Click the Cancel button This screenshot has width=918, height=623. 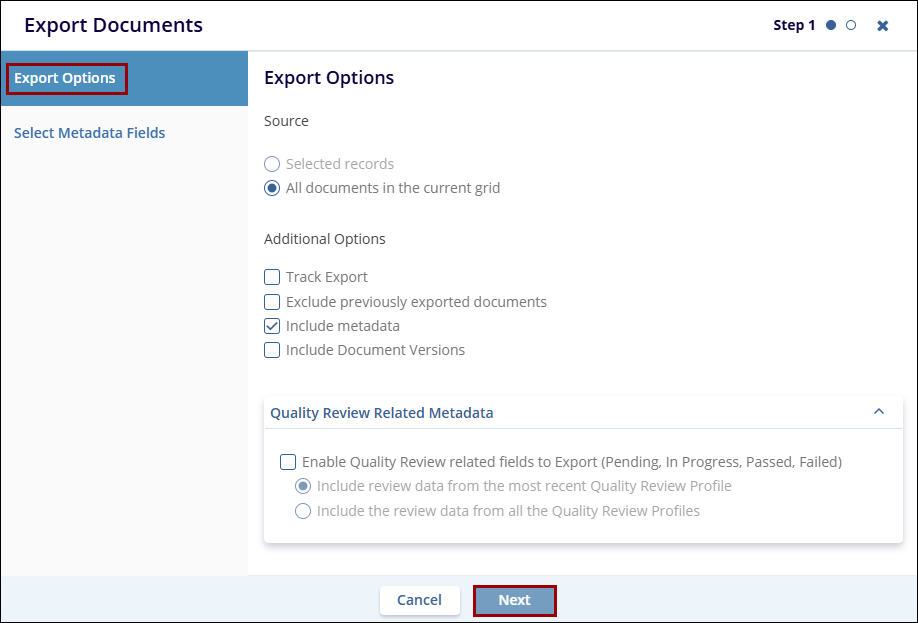point(419,600)
